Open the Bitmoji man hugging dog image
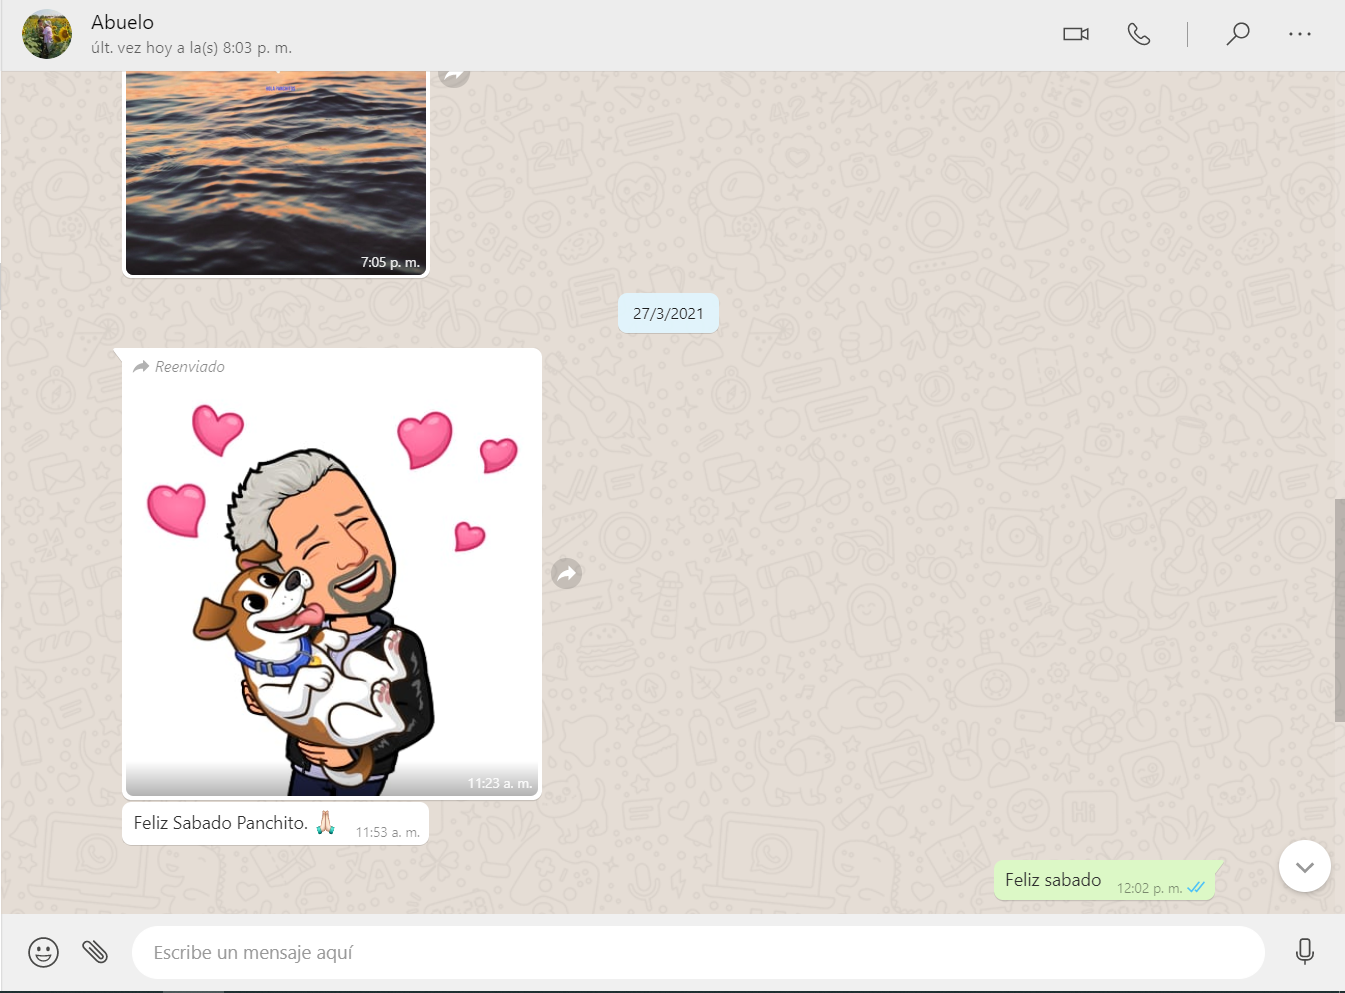The height and width of the screenshot is (993, 1345). coord(332,588)
